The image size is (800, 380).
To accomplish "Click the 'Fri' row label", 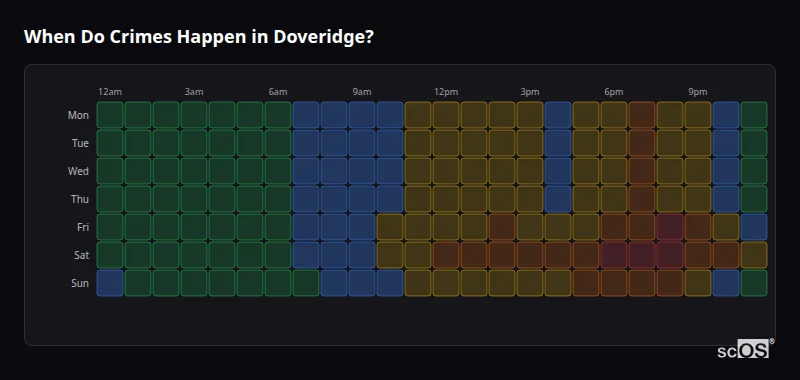I will coord(83,227).
